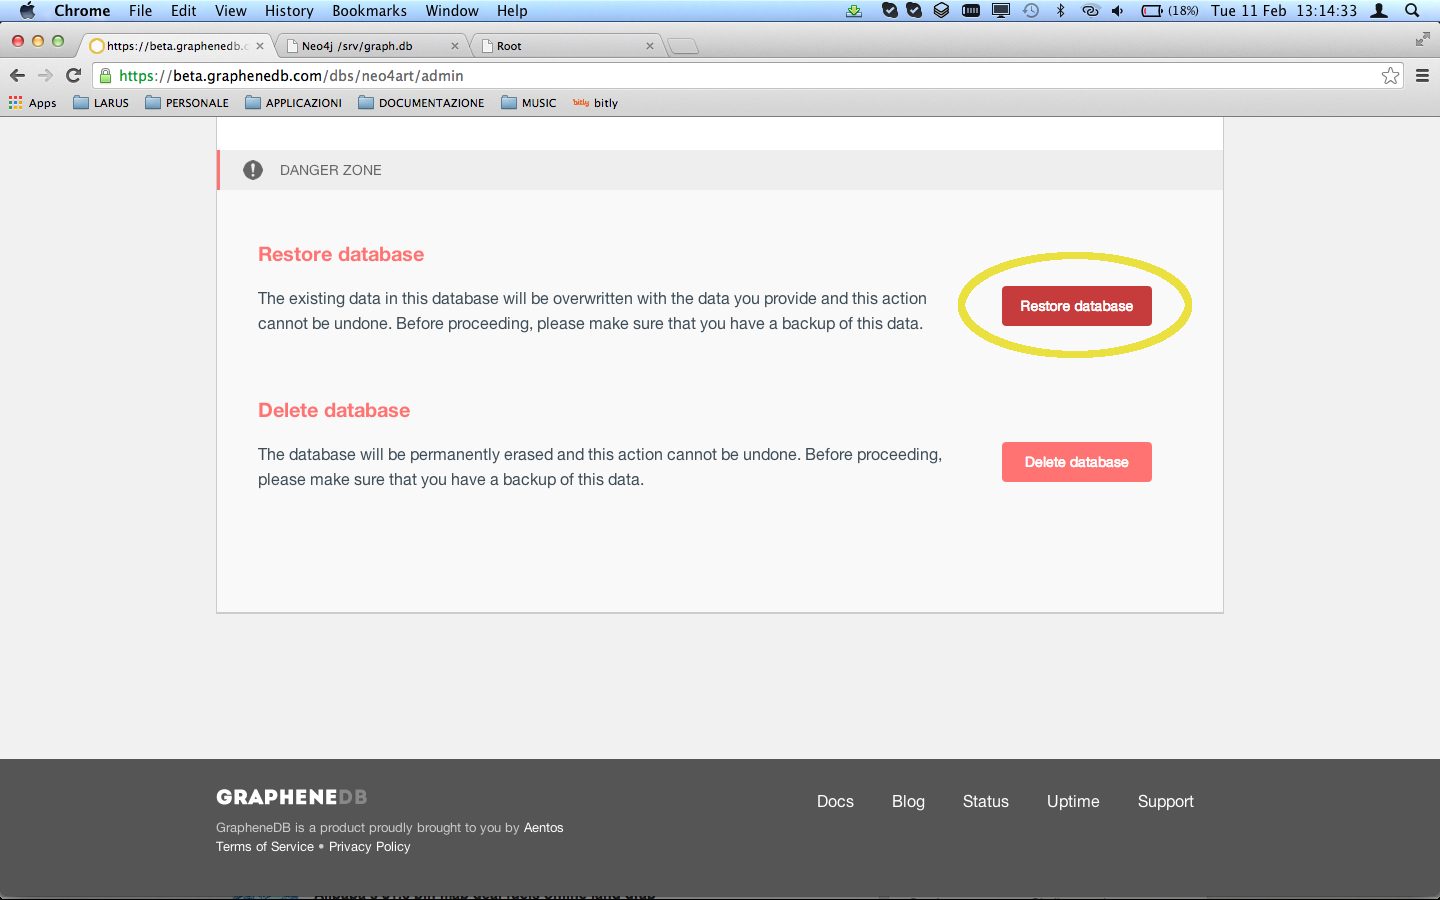The height and width of the screenshot is (900, 1440).
Task: Click the Delete database section heading
Action: pyautogui.click(x=334, y=410)
